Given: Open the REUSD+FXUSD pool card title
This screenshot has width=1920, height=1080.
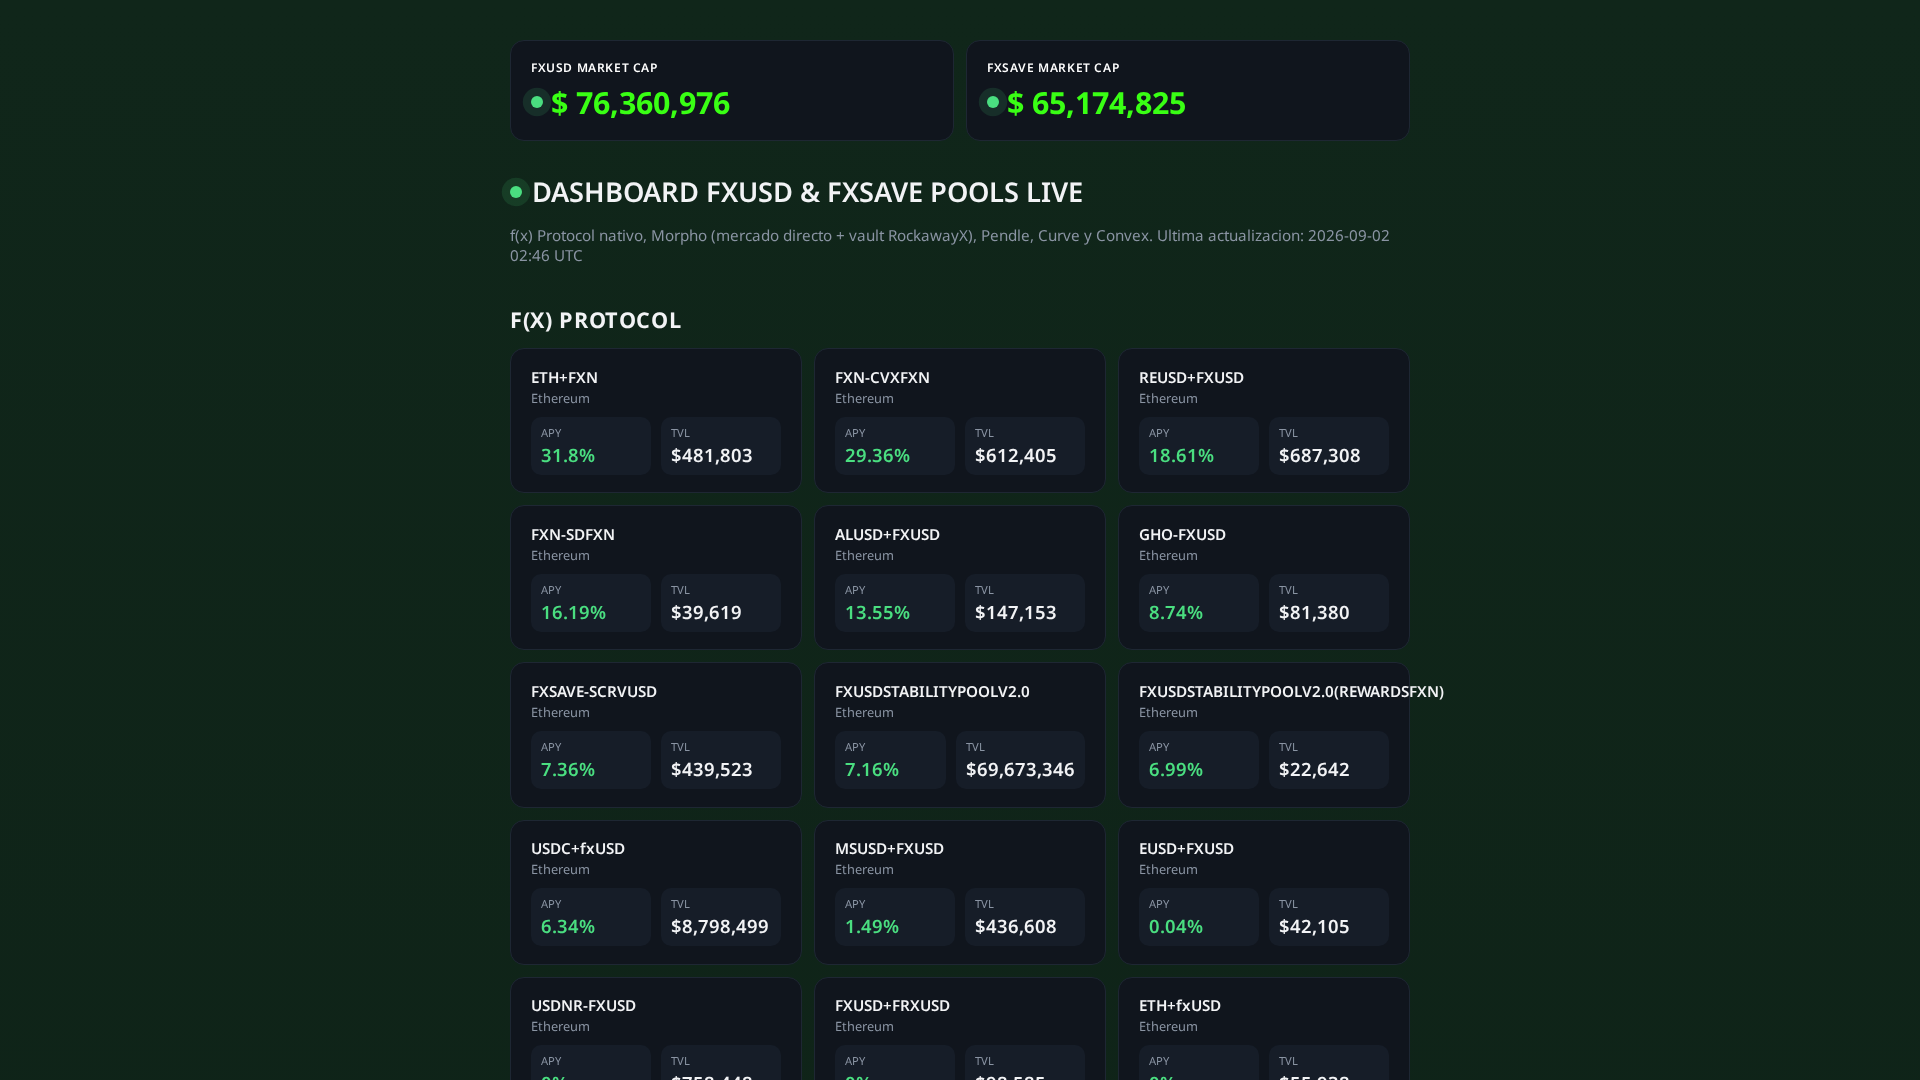Looking at the screenshot, I should (1192, 377).
